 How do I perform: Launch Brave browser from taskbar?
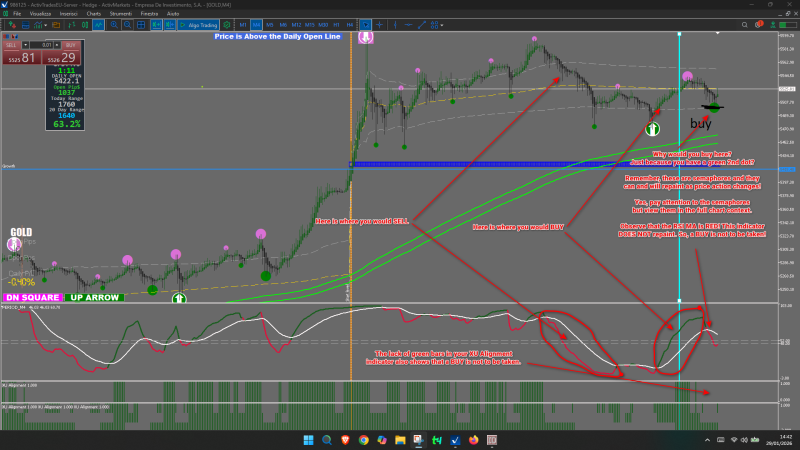345,440
